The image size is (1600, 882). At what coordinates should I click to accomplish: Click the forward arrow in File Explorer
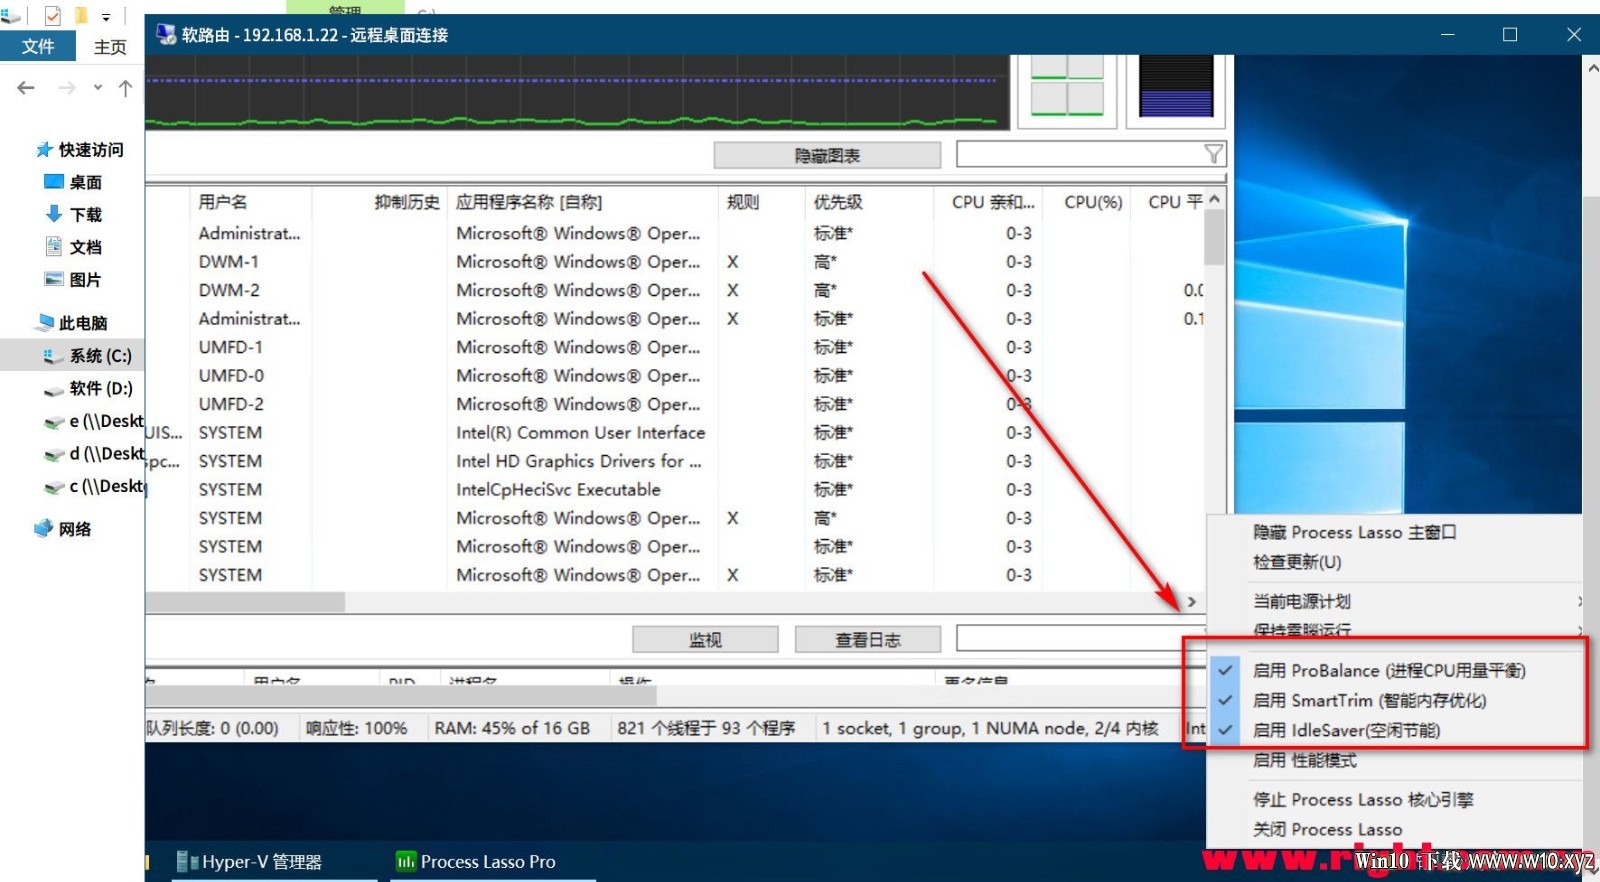tap(66, 88)
